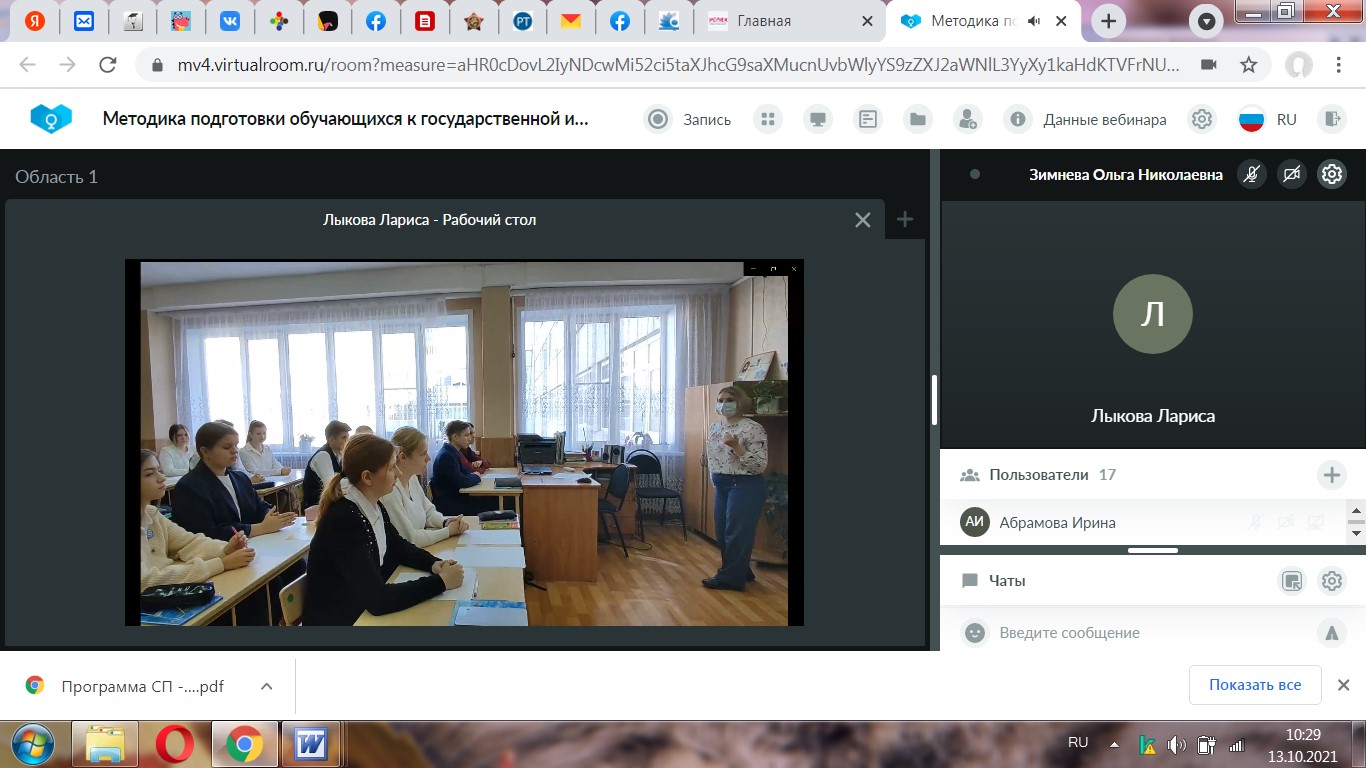Viewport: 1366px width, 768px height.
Task: Open Word from the taskbar
Action: 310,744
